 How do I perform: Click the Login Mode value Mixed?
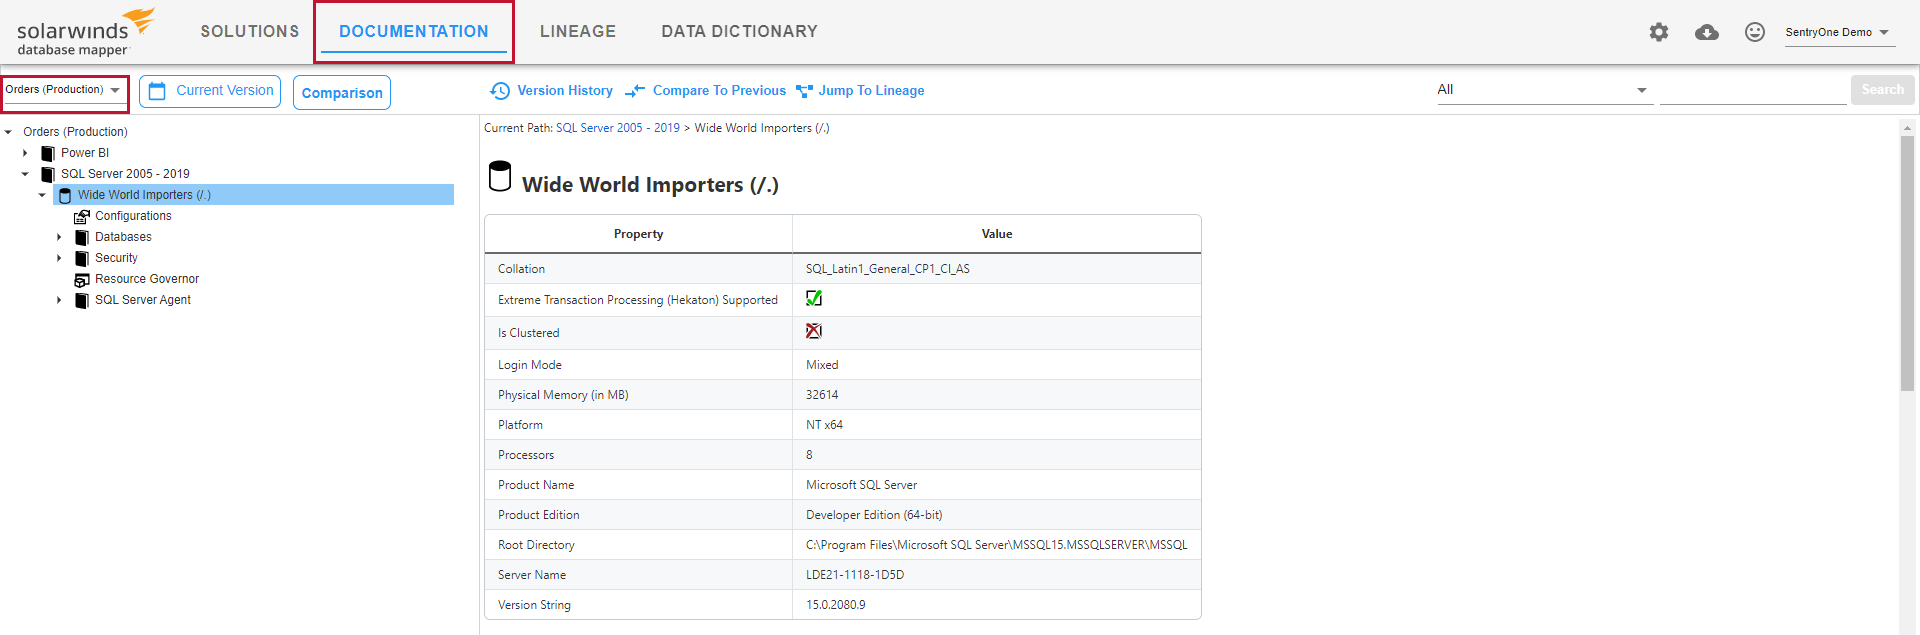822,365
